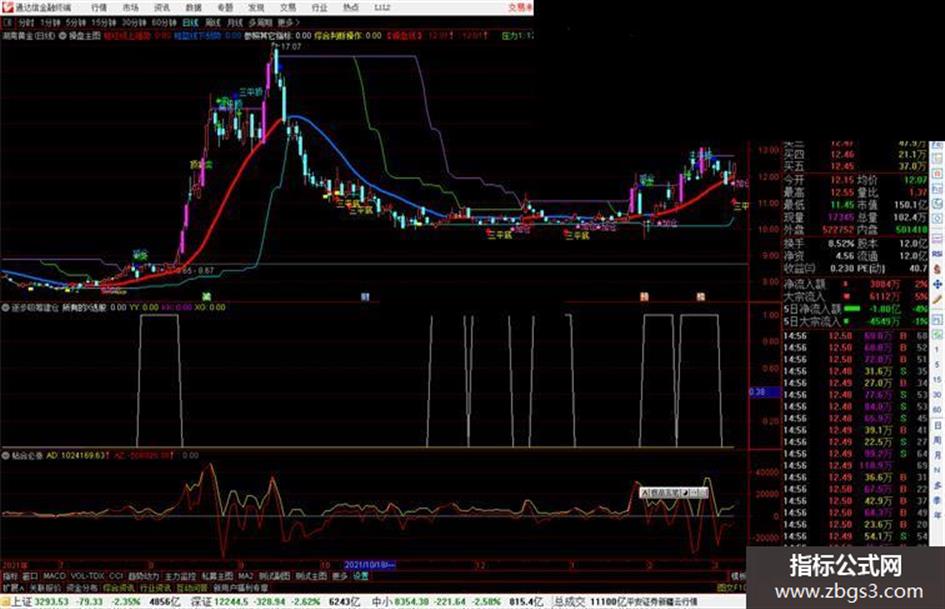Image resolution: width=945 pixels, height=609 pixels.
Task: Open the 综合资讯 tab
Action: 119,588
